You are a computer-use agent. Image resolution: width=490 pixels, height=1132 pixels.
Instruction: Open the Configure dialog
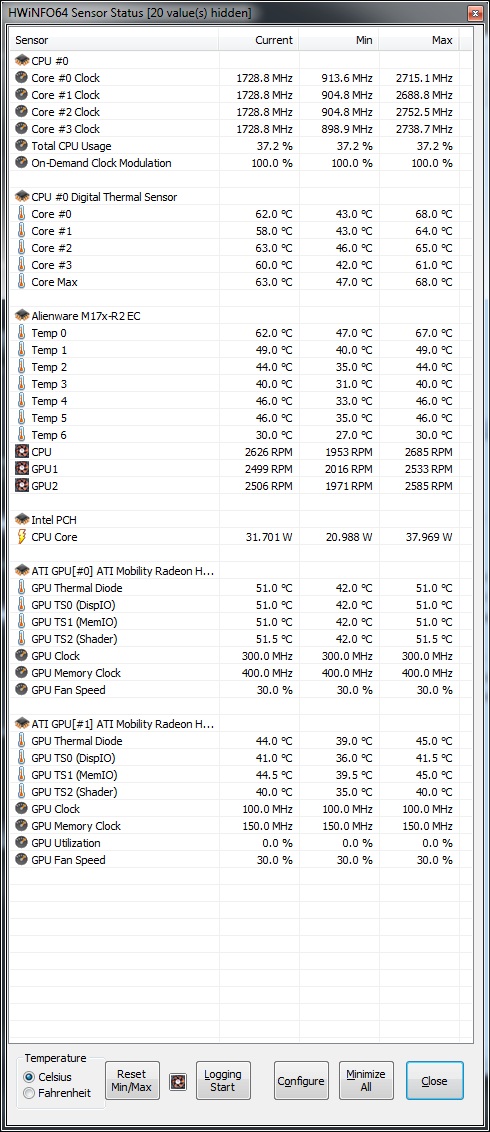[x=301, y=1081]
